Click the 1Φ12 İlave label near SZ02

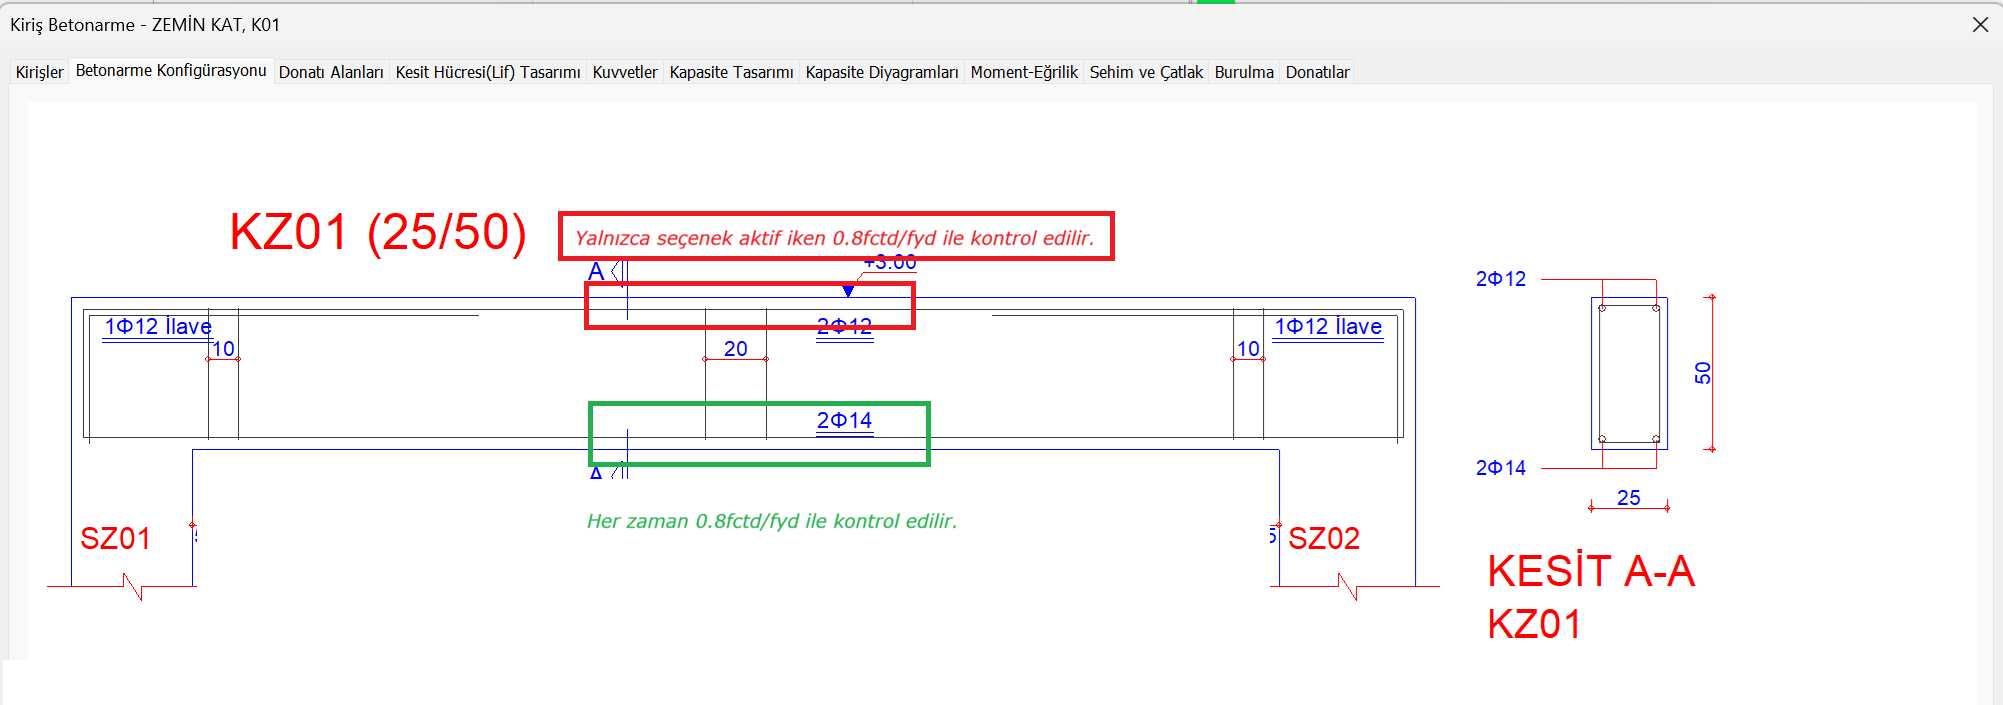(1327, 327)
